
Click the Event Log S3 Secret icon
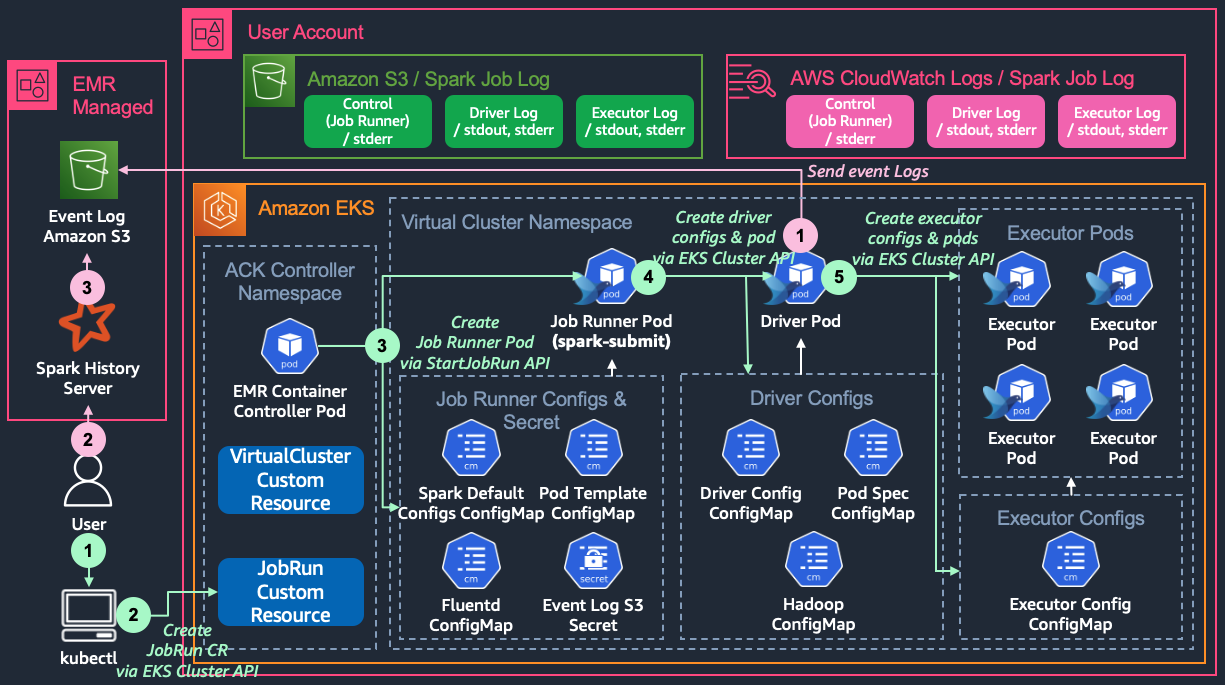coord(593,562)
